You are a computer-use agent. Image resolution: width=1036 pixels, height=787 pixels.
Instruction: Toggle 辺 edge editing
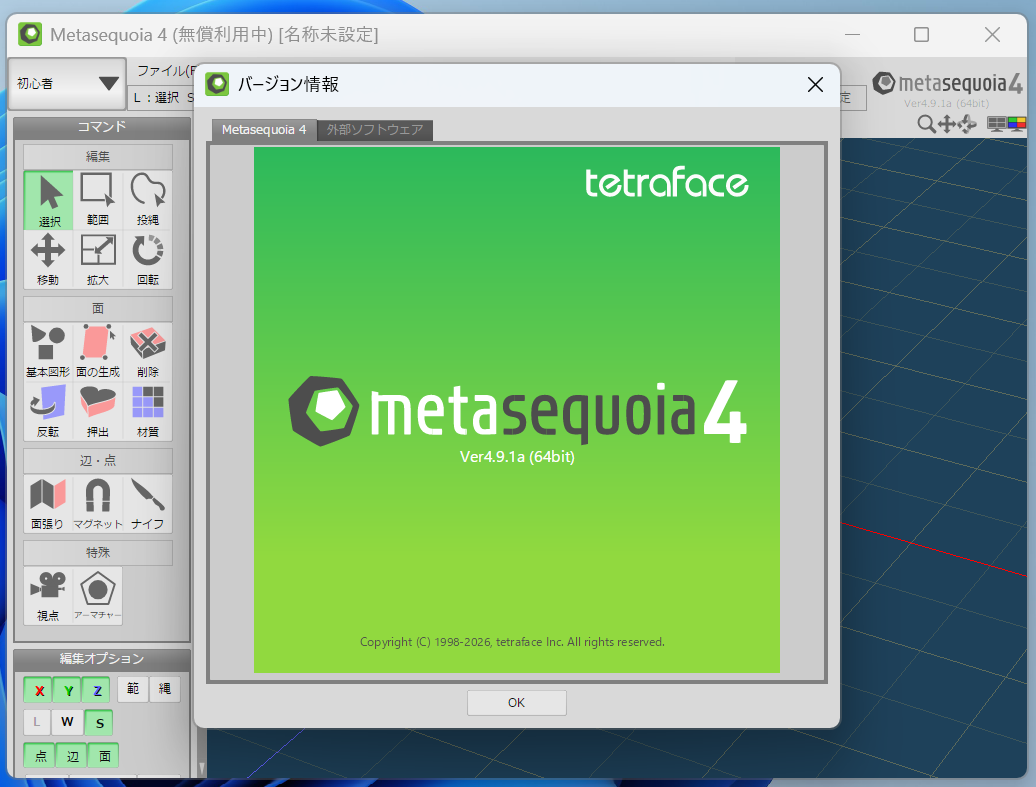click(72, 755)
